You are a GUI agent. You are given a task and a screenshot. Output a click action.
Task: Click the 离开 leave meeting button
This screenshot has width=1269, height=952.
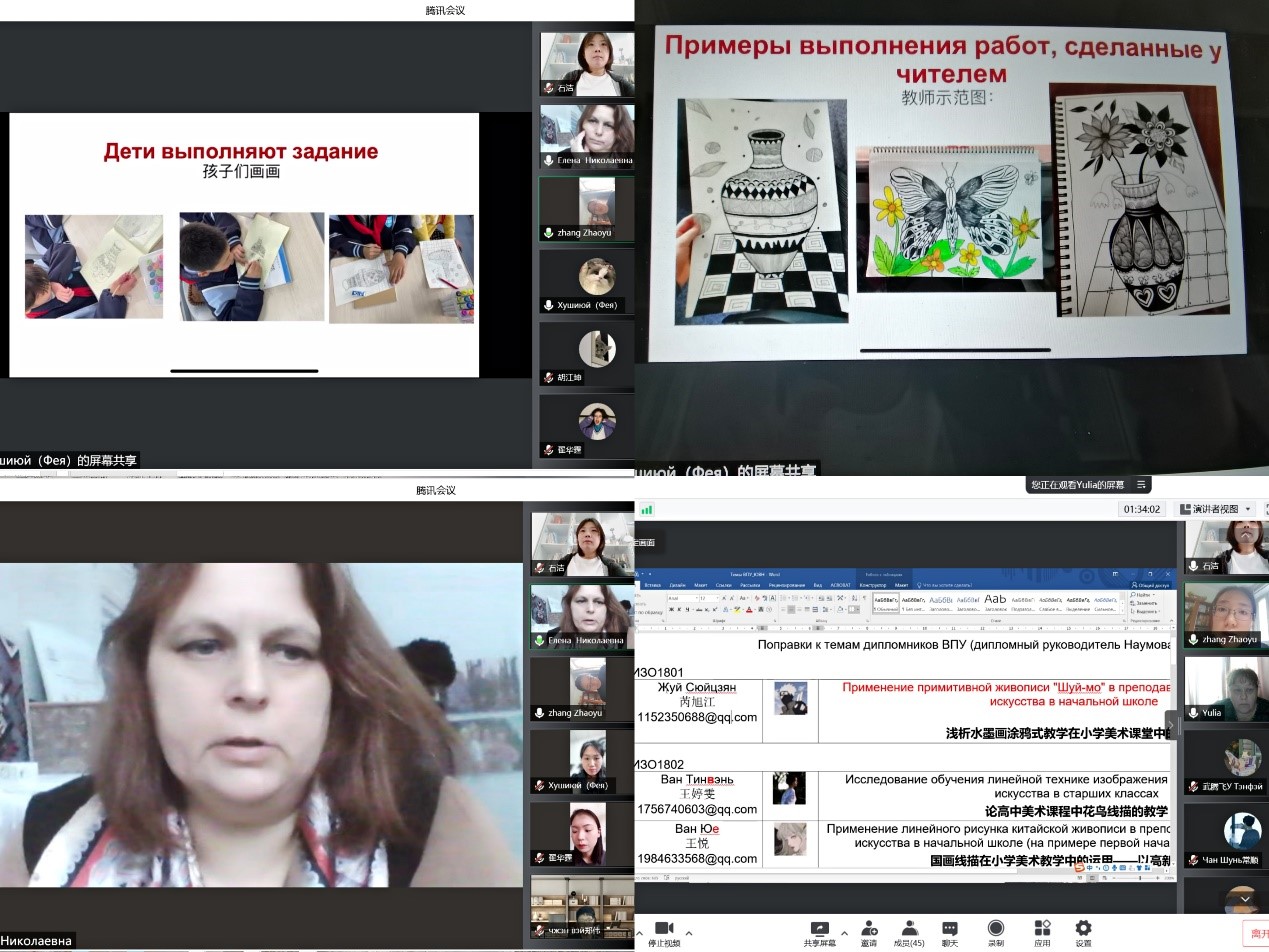1254,933
